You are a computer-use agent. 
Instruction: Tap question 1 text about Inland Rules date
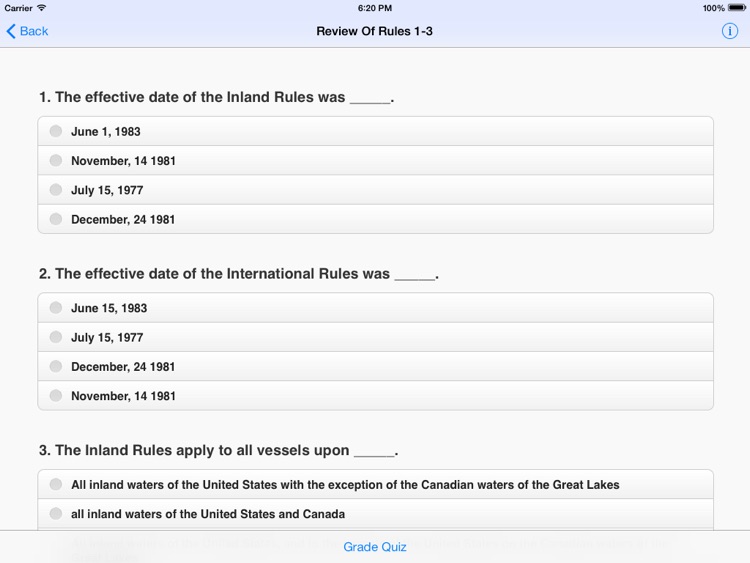[x=217, y=97]
